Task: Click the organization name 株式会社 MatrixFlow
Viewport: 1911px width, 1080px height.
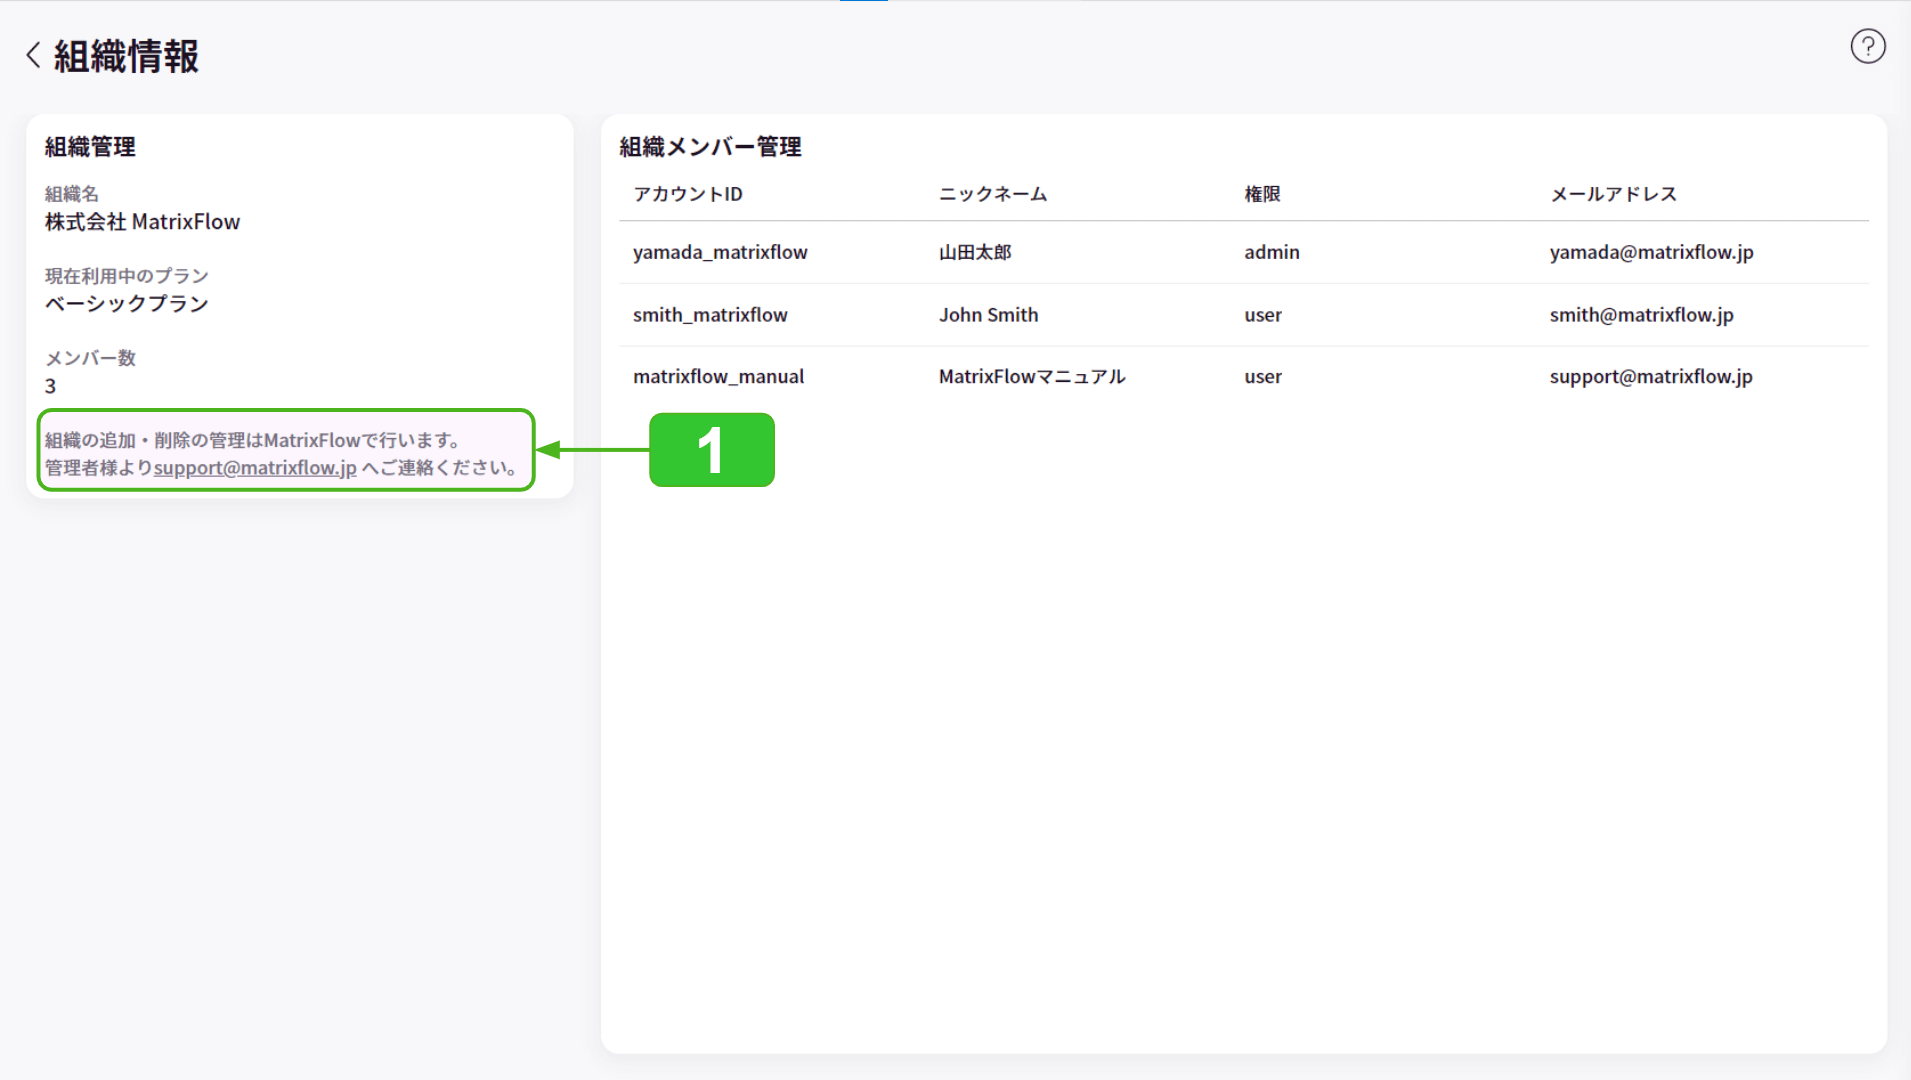Action: [x=142, y=222]
